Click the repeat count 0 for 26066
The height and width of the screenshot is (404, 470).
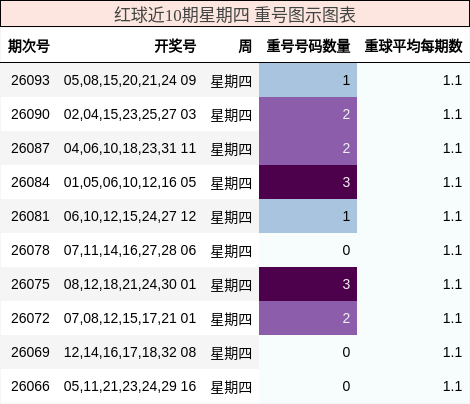[x=308, y=386]
